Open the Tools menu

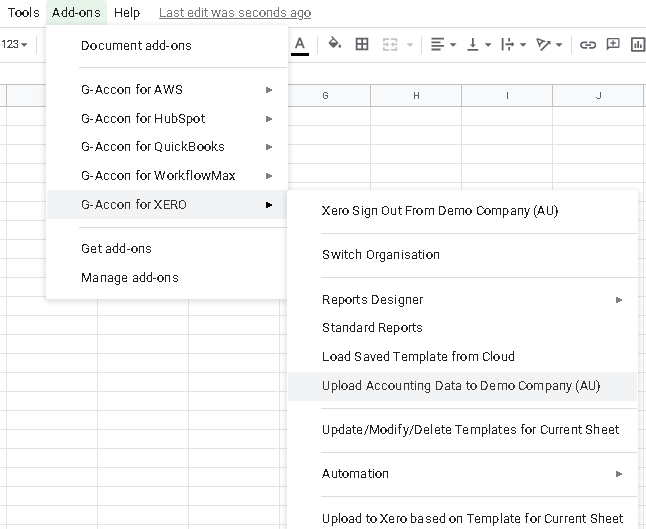23,13
